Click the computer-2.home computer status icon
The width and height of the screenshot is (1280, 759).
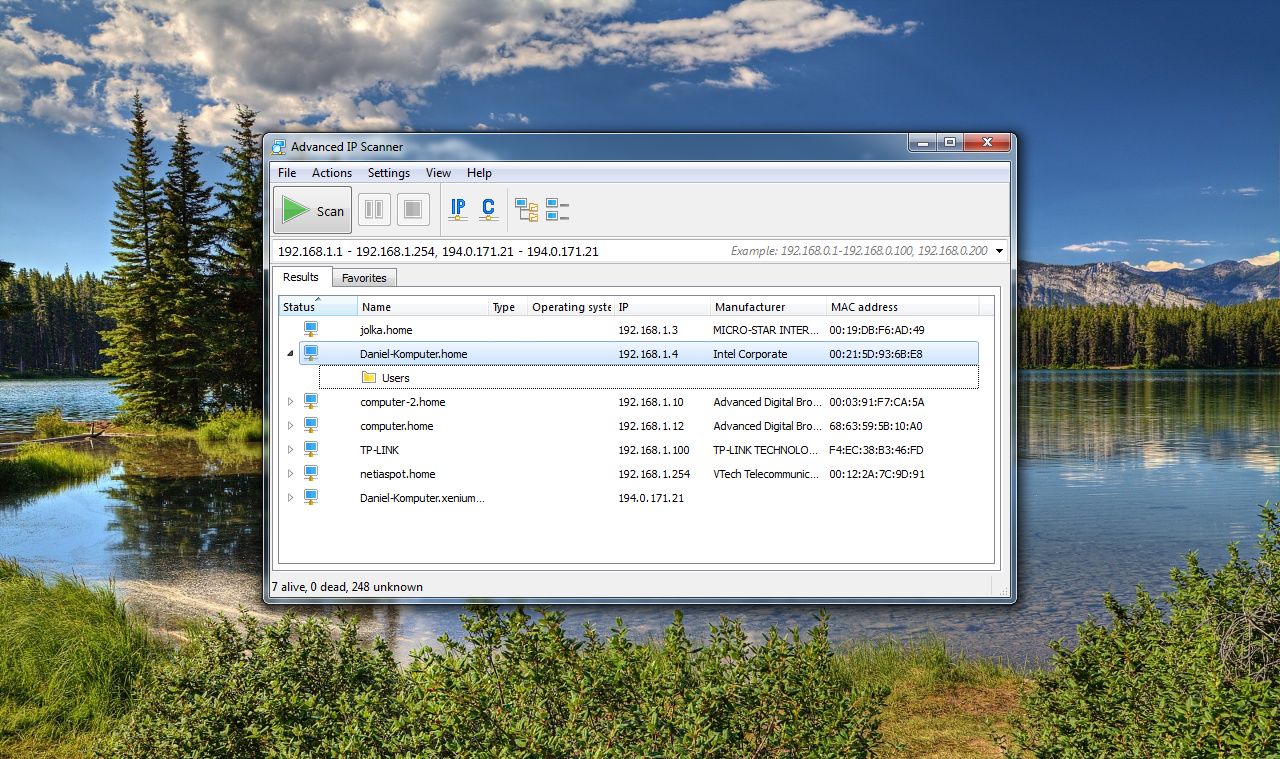point(311,401)
